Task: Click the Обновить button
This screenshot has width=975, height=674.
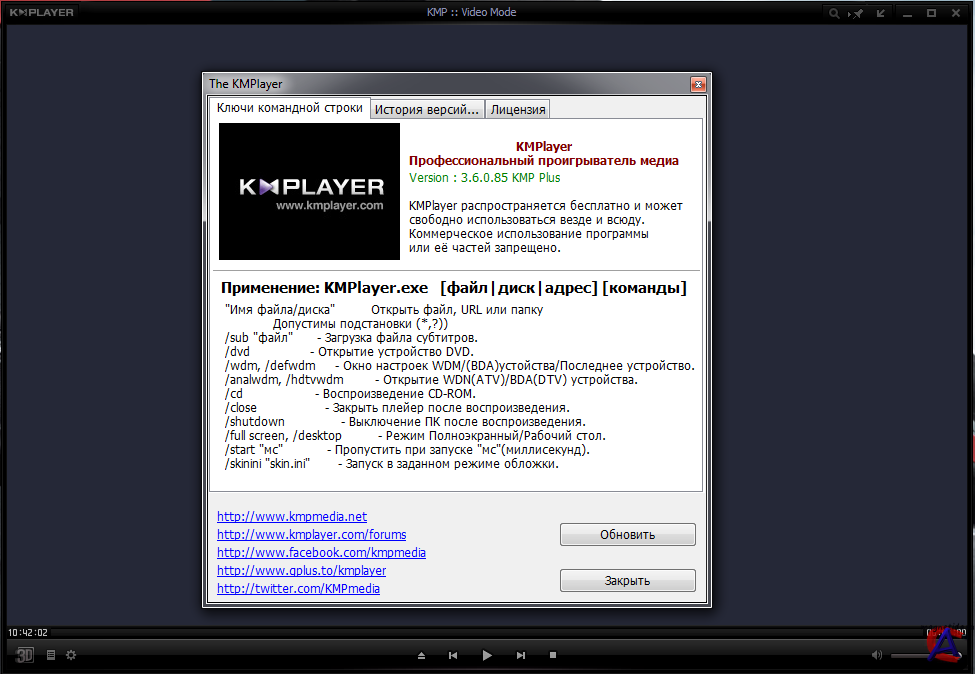Action: 627,535
